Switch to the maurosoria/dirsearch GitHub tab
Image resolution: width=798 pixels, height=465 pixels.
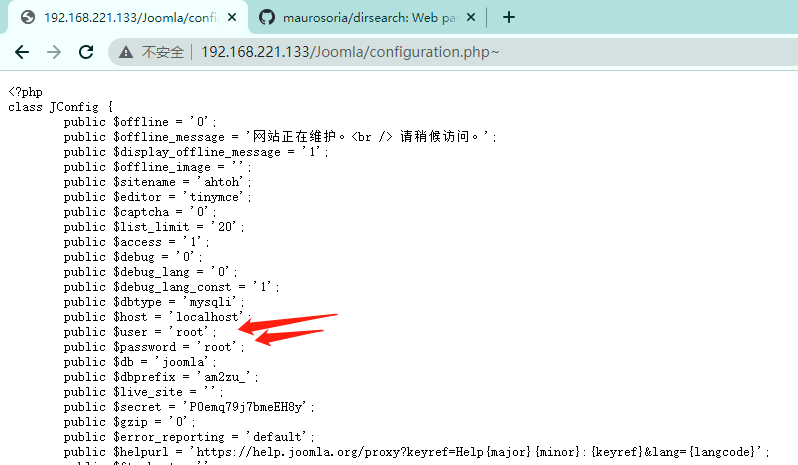coord(367,17)
